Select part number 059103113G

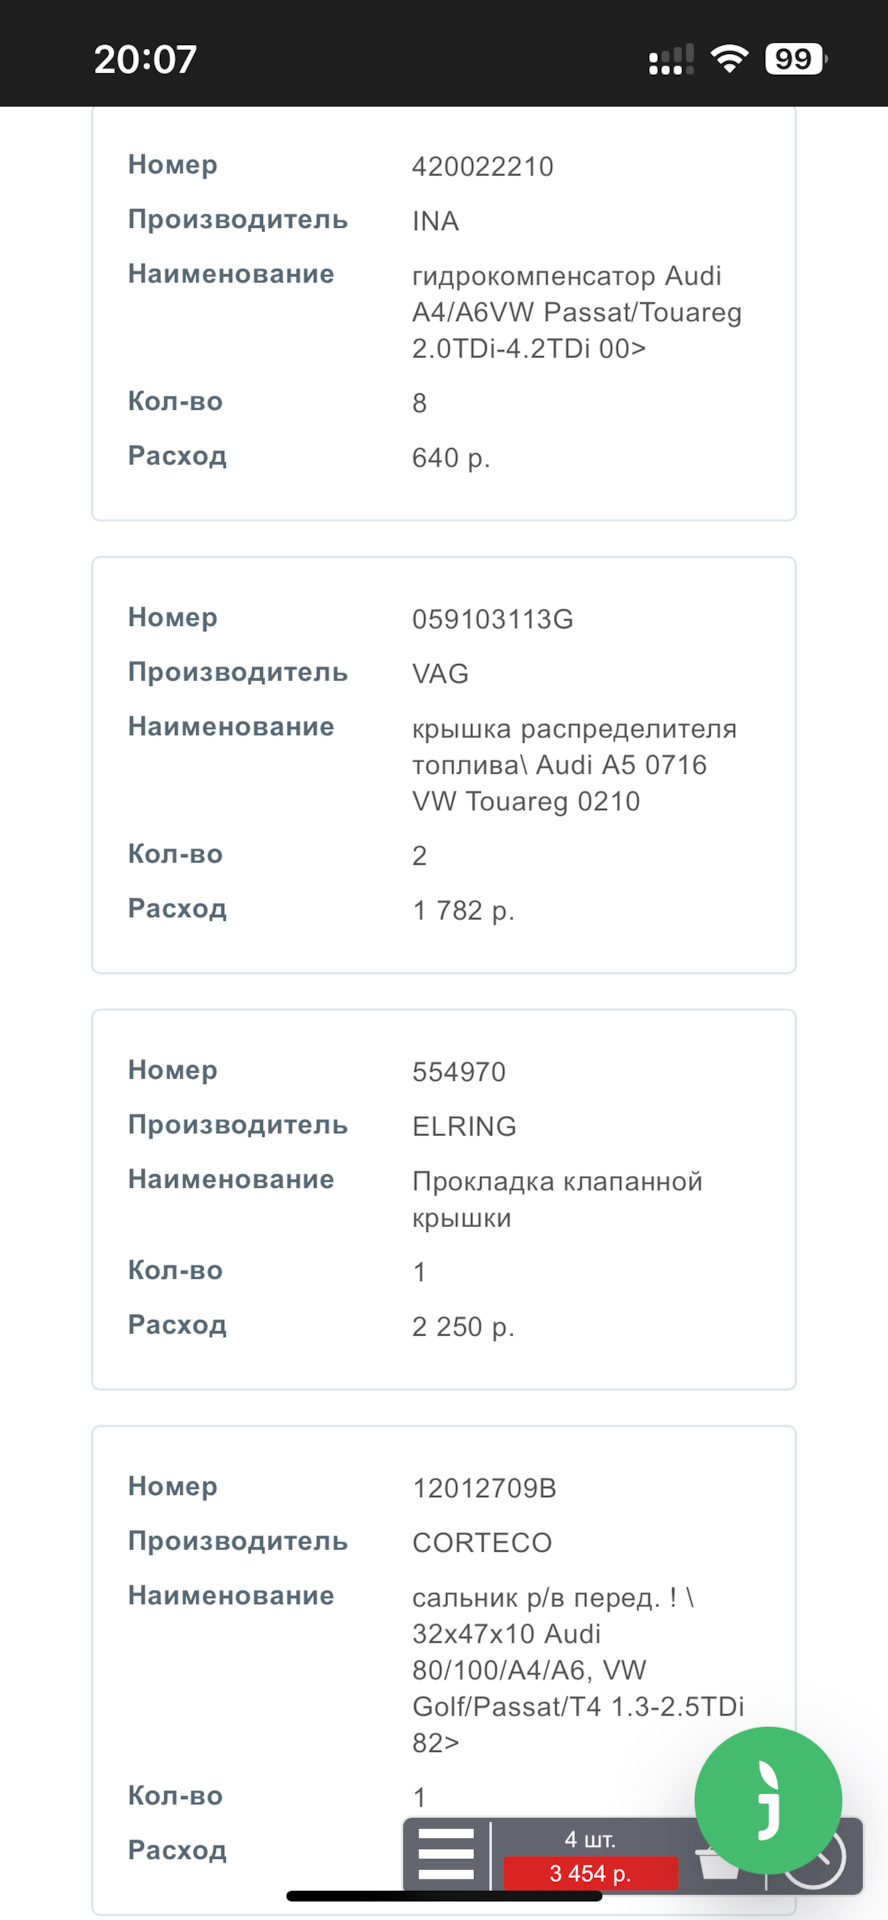(493, 619)
